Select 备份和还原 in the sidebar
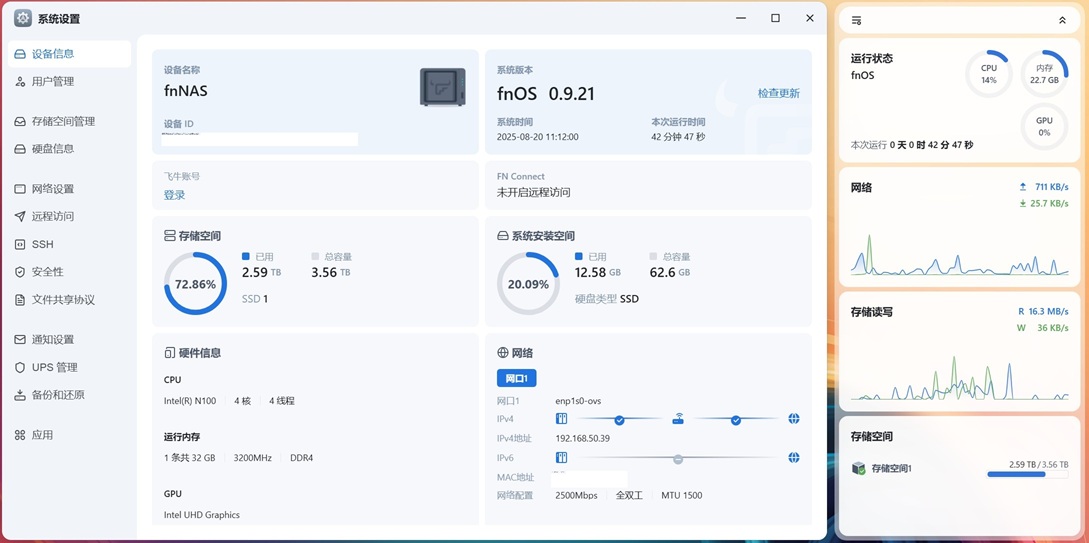Image resolution: width=1089 pixels, height=543 pixels. (x=69, y=395)
